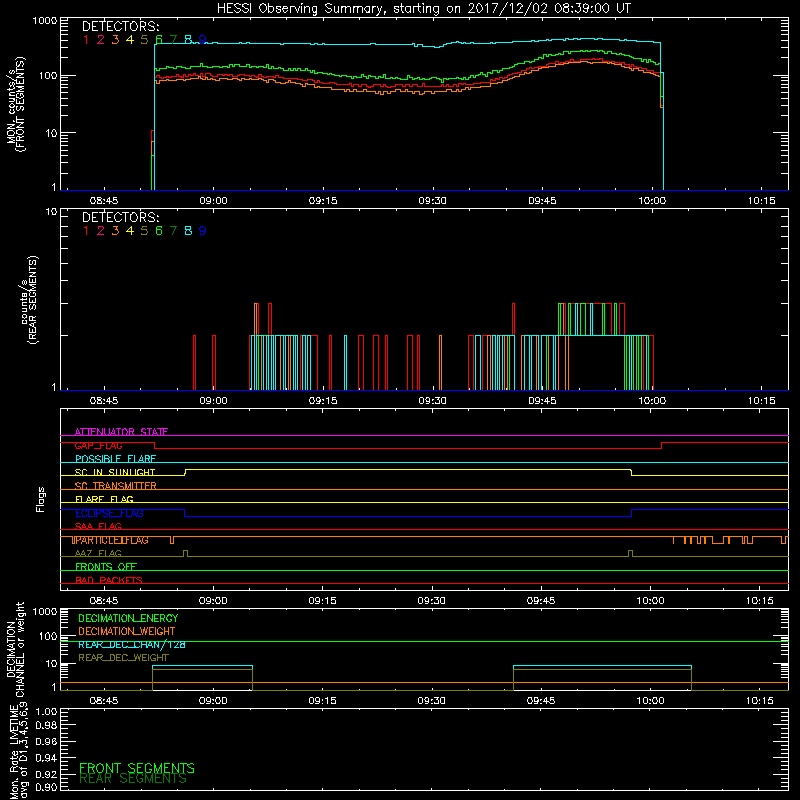Screen dimensions: 800x800
Task: Click the 0.92 y-axis value on livetime plot
Action: (46, 774)
